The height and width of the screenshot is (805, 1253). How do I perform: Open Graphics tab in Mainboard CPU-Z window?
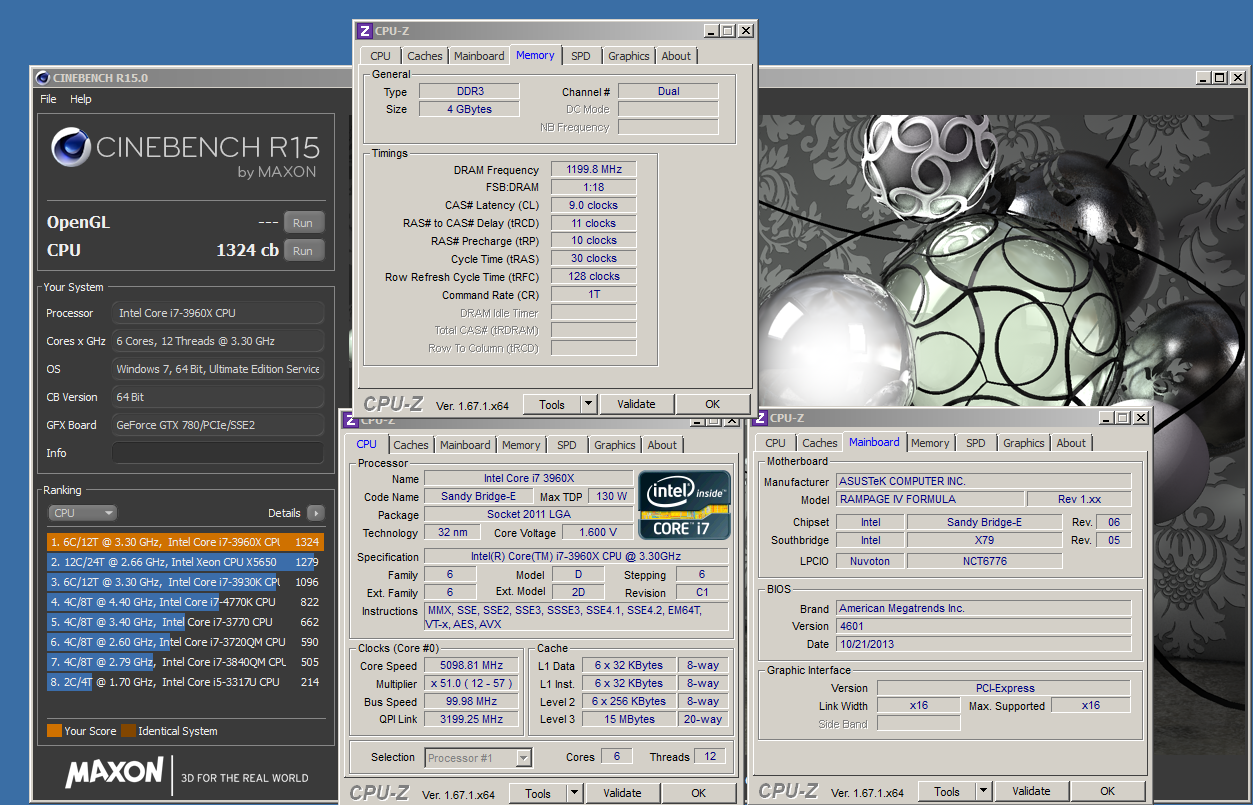tap(1024, 443)
